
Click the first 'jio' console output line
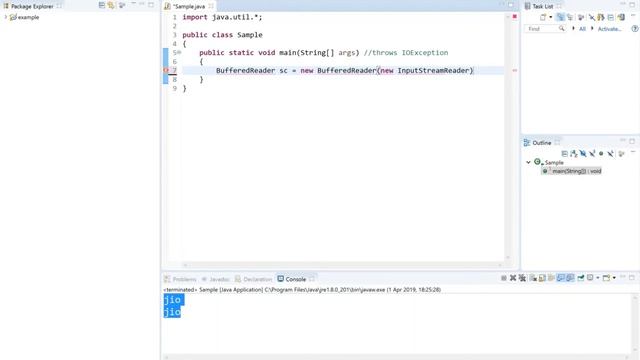pyautogui.click(x=173, y=300)
